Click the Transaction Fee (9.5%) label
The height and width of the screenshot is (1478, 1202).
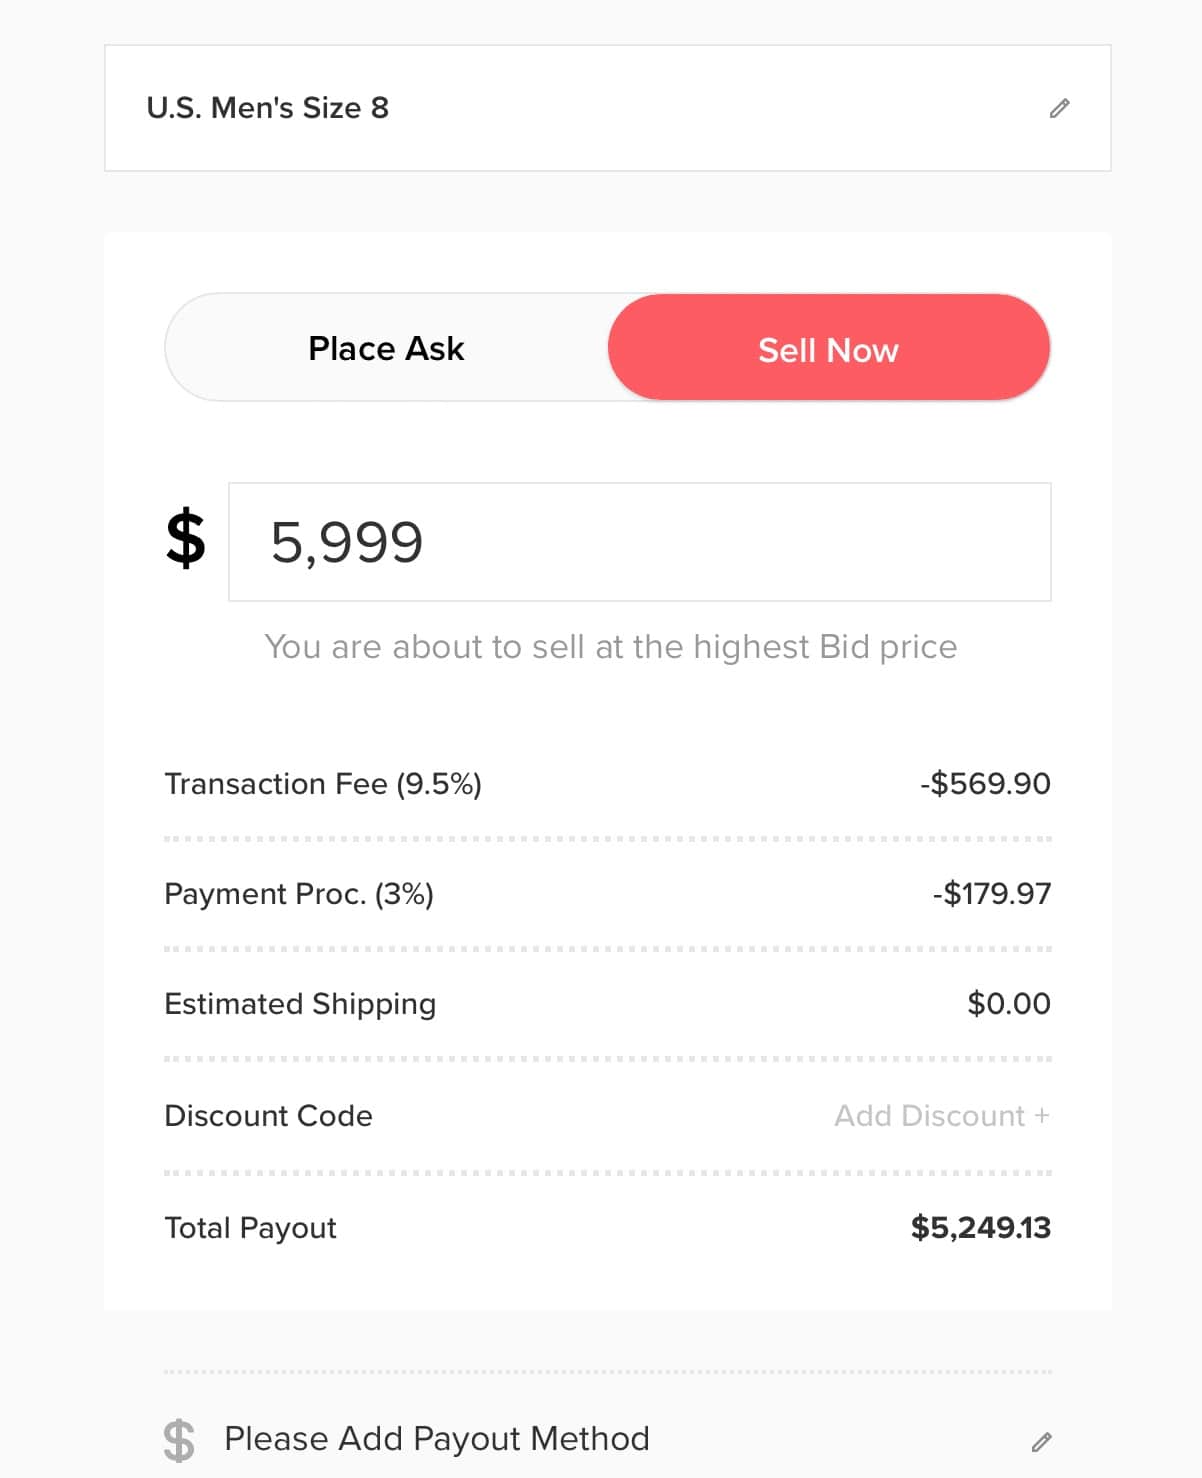322,783
